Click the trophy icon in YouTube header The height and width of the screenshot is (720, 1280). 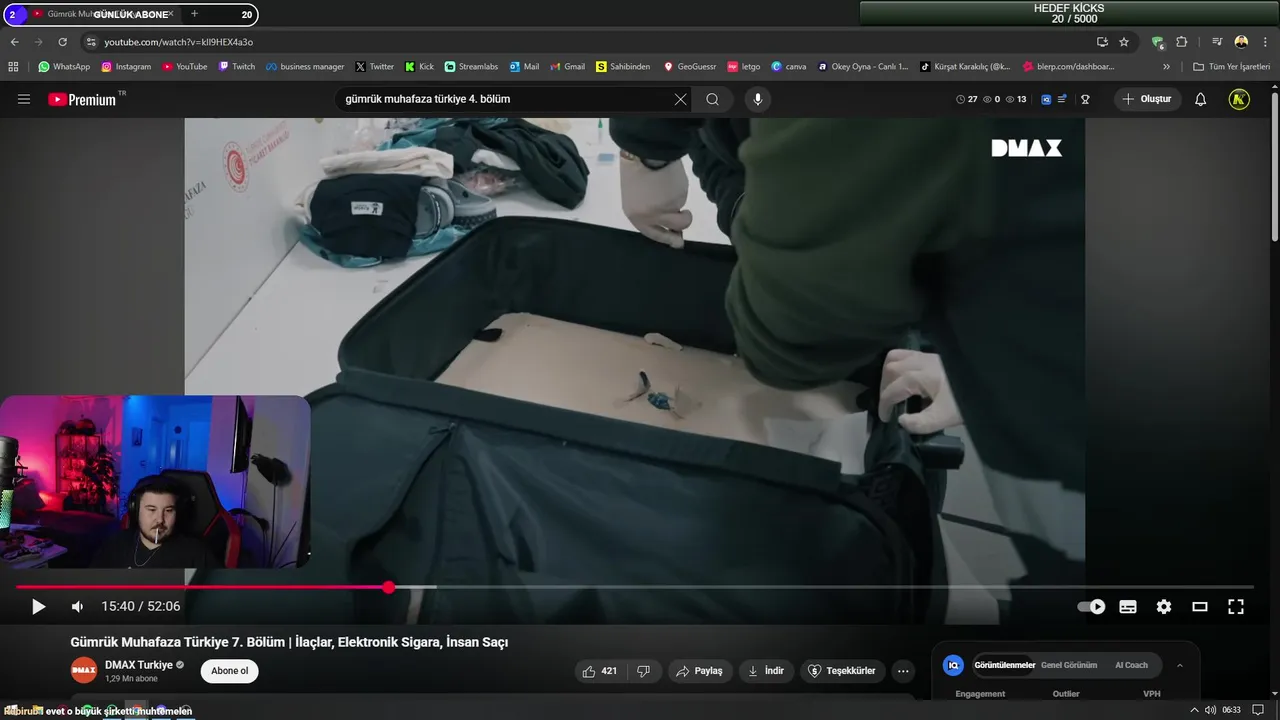coord(1085,99)
